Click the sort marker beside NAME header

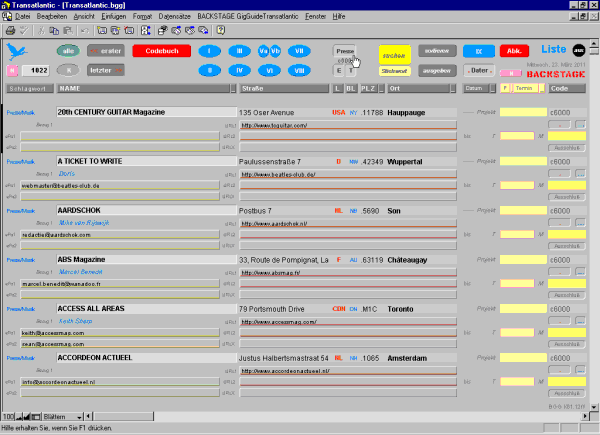233,89
